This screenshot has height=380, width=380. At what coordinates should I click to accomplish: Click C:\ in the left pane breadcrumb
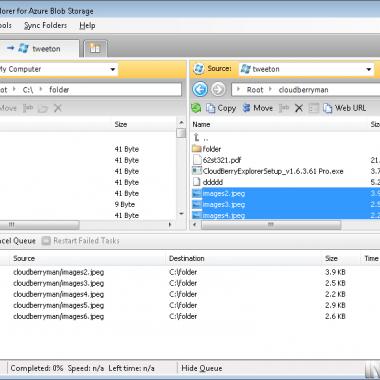click(x=28, y=90)
